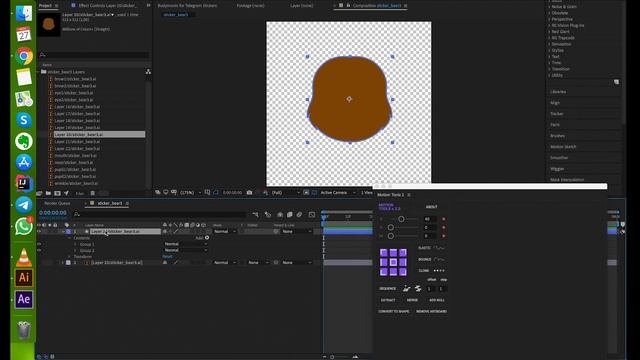Viewport: 640px width, 360px height.
Task: Click the Elastic curve icon in Motion Tools
Action: pos(439,248)
